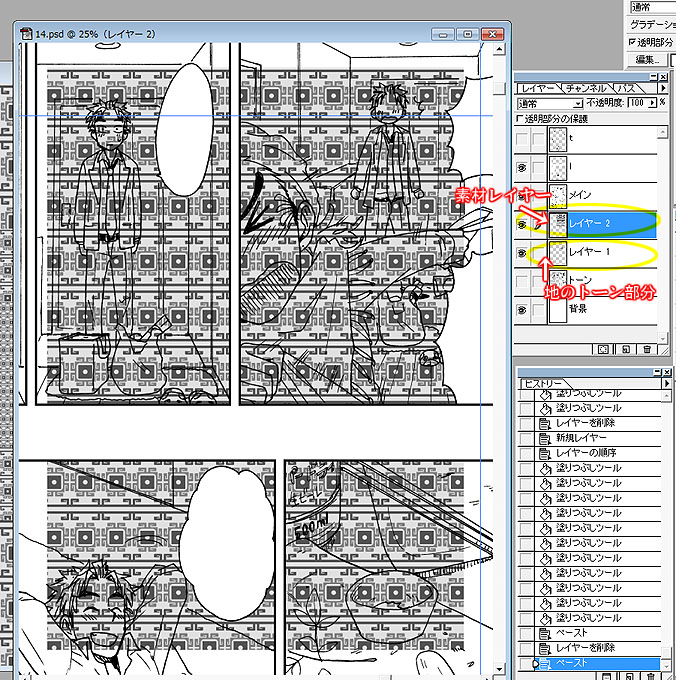Toggle link box next to 背景 layer
676x680 pixels.
click(539, 310)
